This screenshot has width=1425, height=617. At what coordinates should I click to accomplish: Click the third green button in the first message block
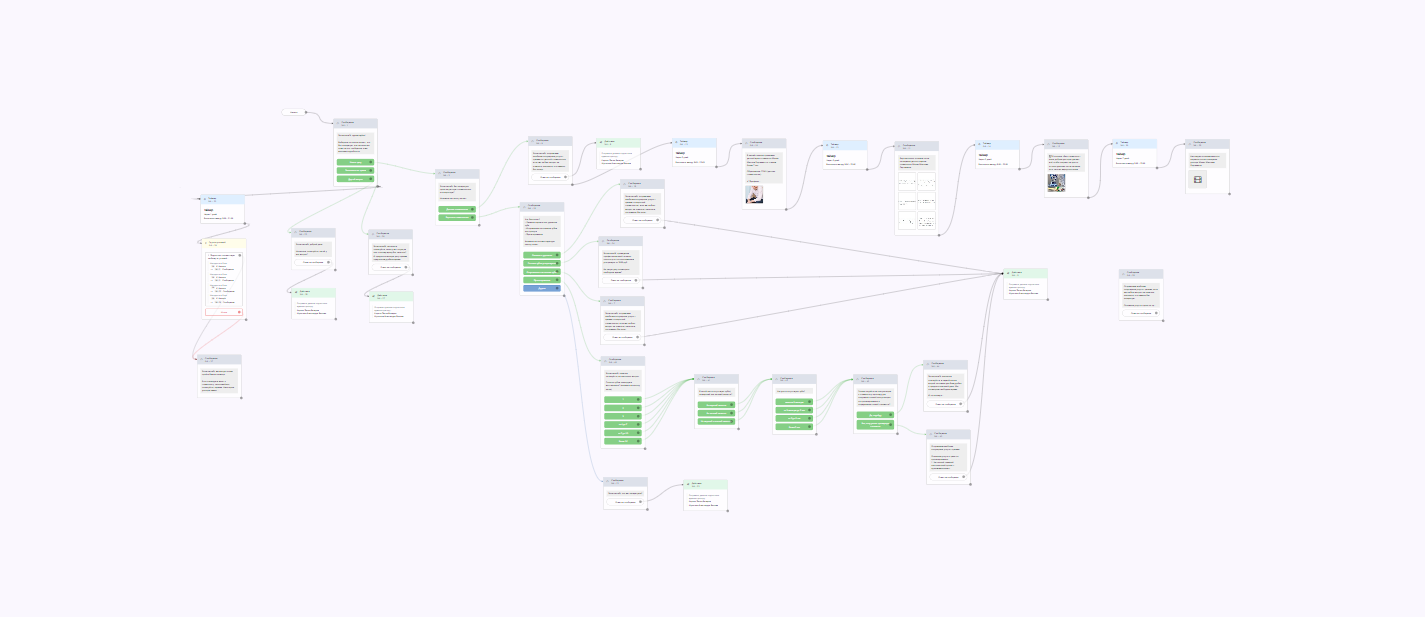coord(355,178)
